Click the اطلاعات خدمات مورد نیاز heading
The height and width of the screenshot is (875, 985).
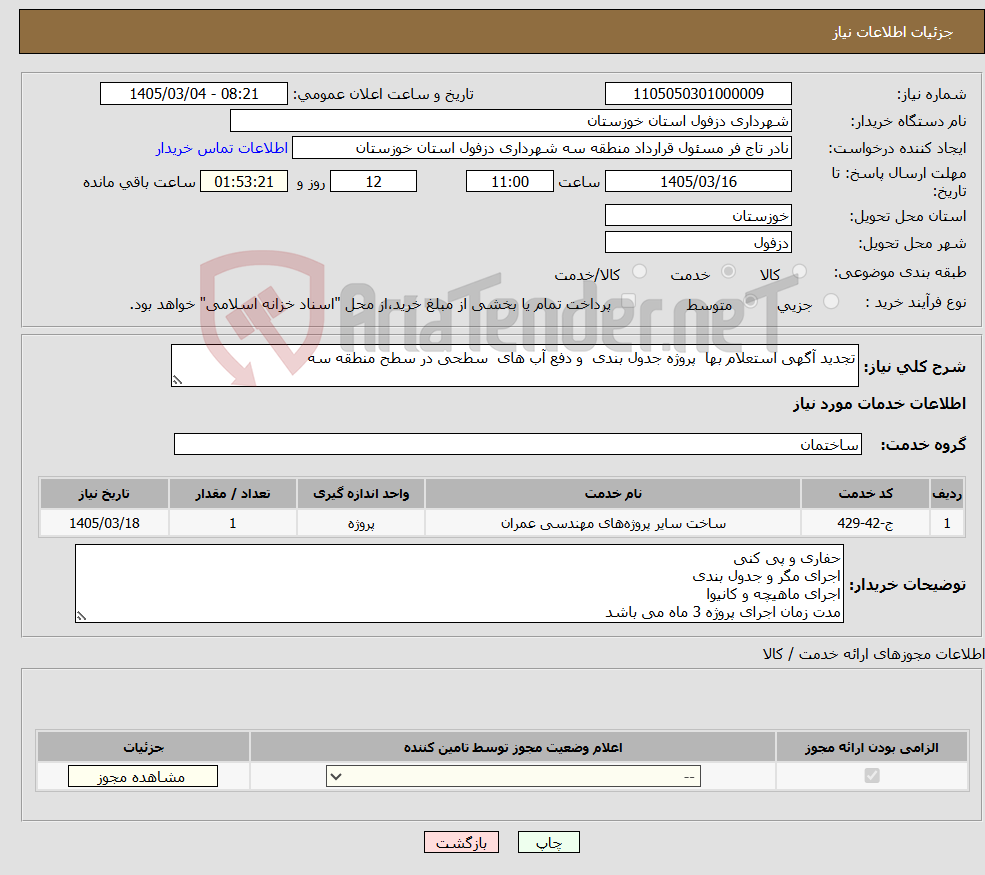click(x=879, y=403)
